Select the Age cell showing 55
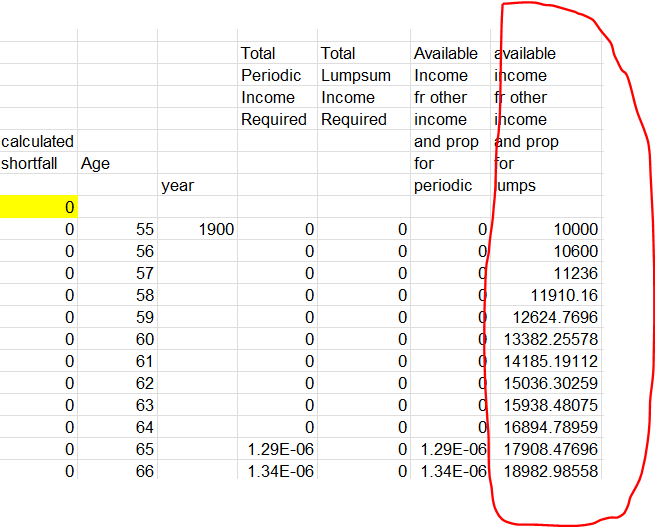655x527 pixels. 117,229
